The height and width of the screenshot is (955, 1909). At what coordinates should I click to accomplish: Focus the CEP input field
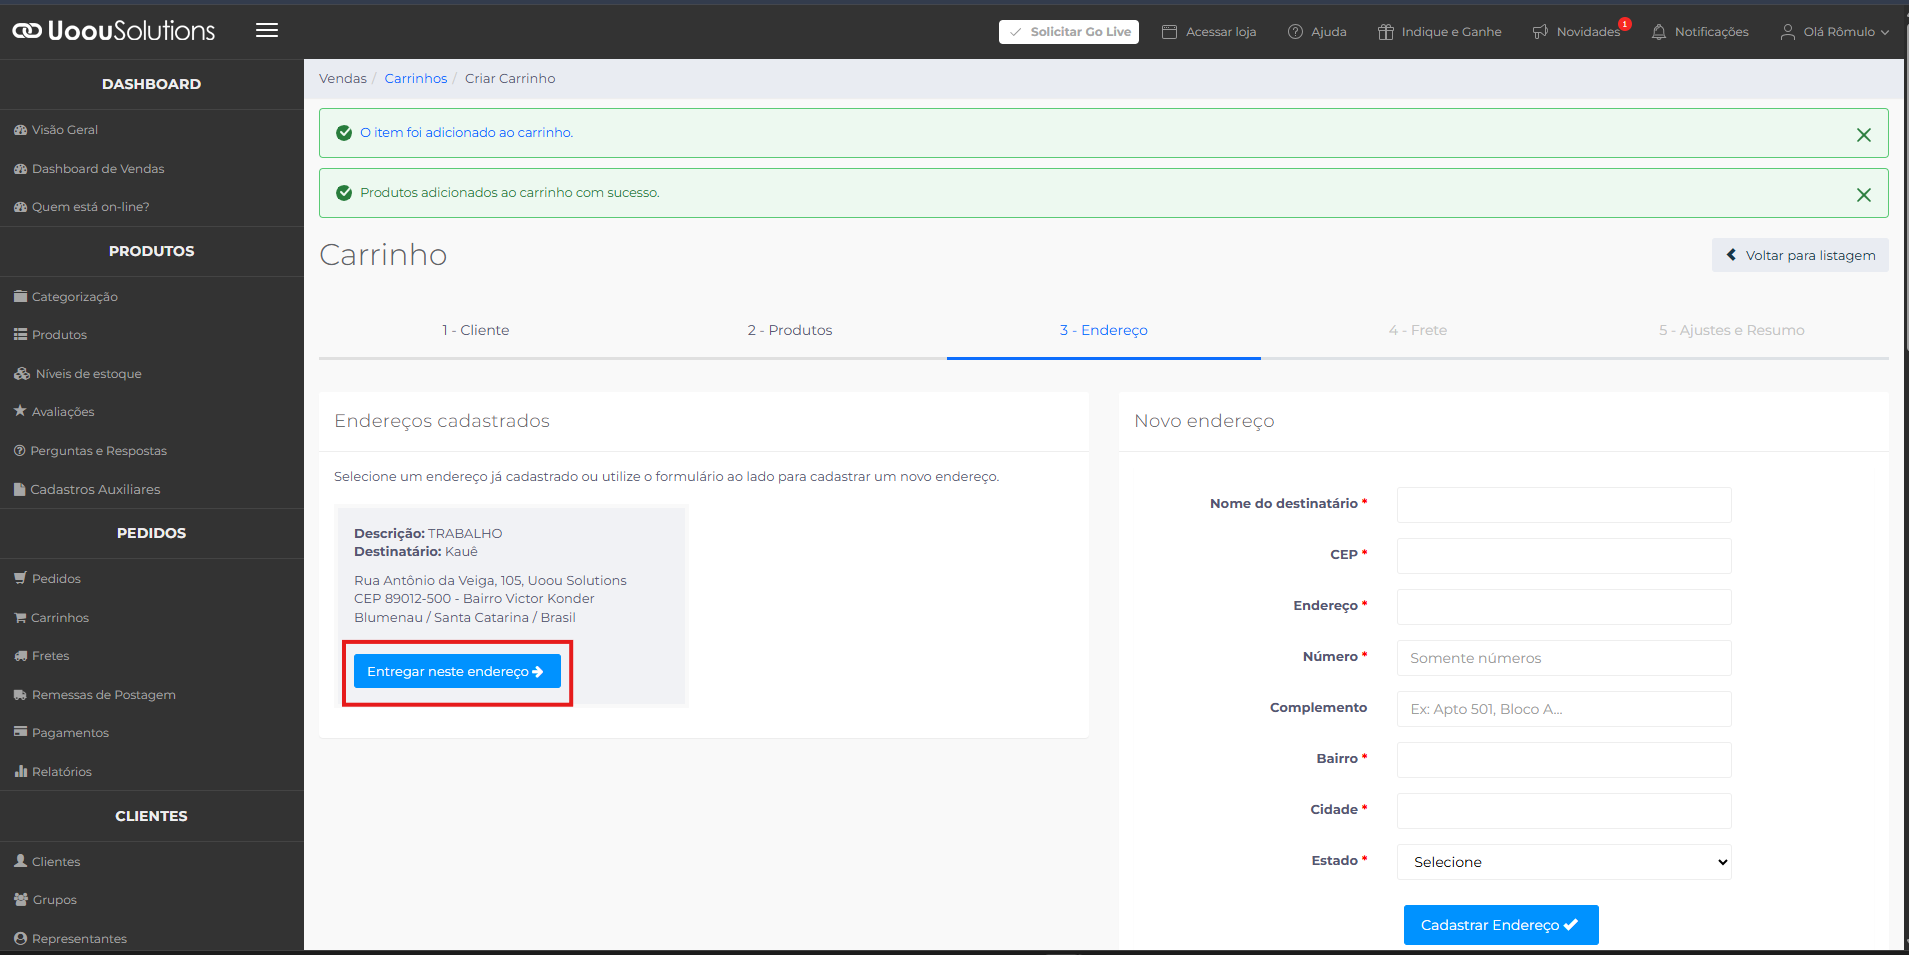click(1563, 556)
